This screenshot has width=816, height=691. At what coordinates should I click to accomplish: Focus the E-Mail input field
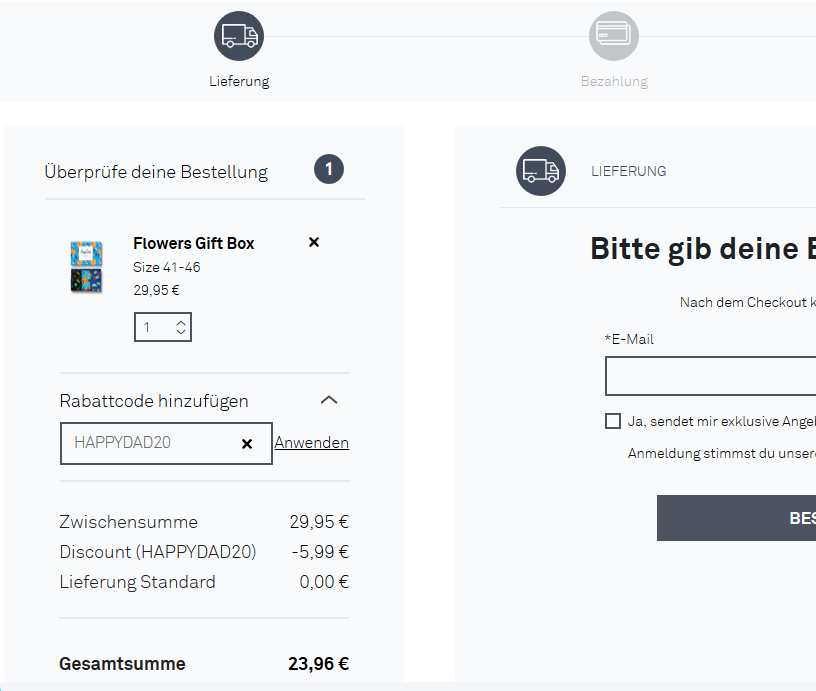click(x=710, y=376)
